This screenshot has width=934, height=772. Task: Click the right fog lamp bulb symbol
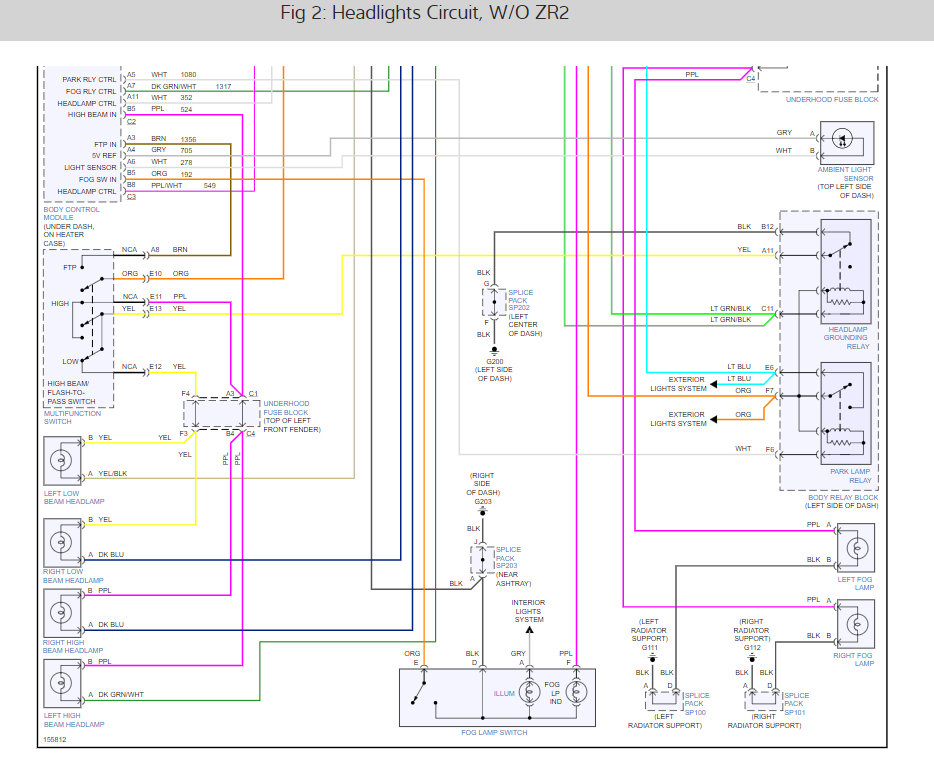856,624
